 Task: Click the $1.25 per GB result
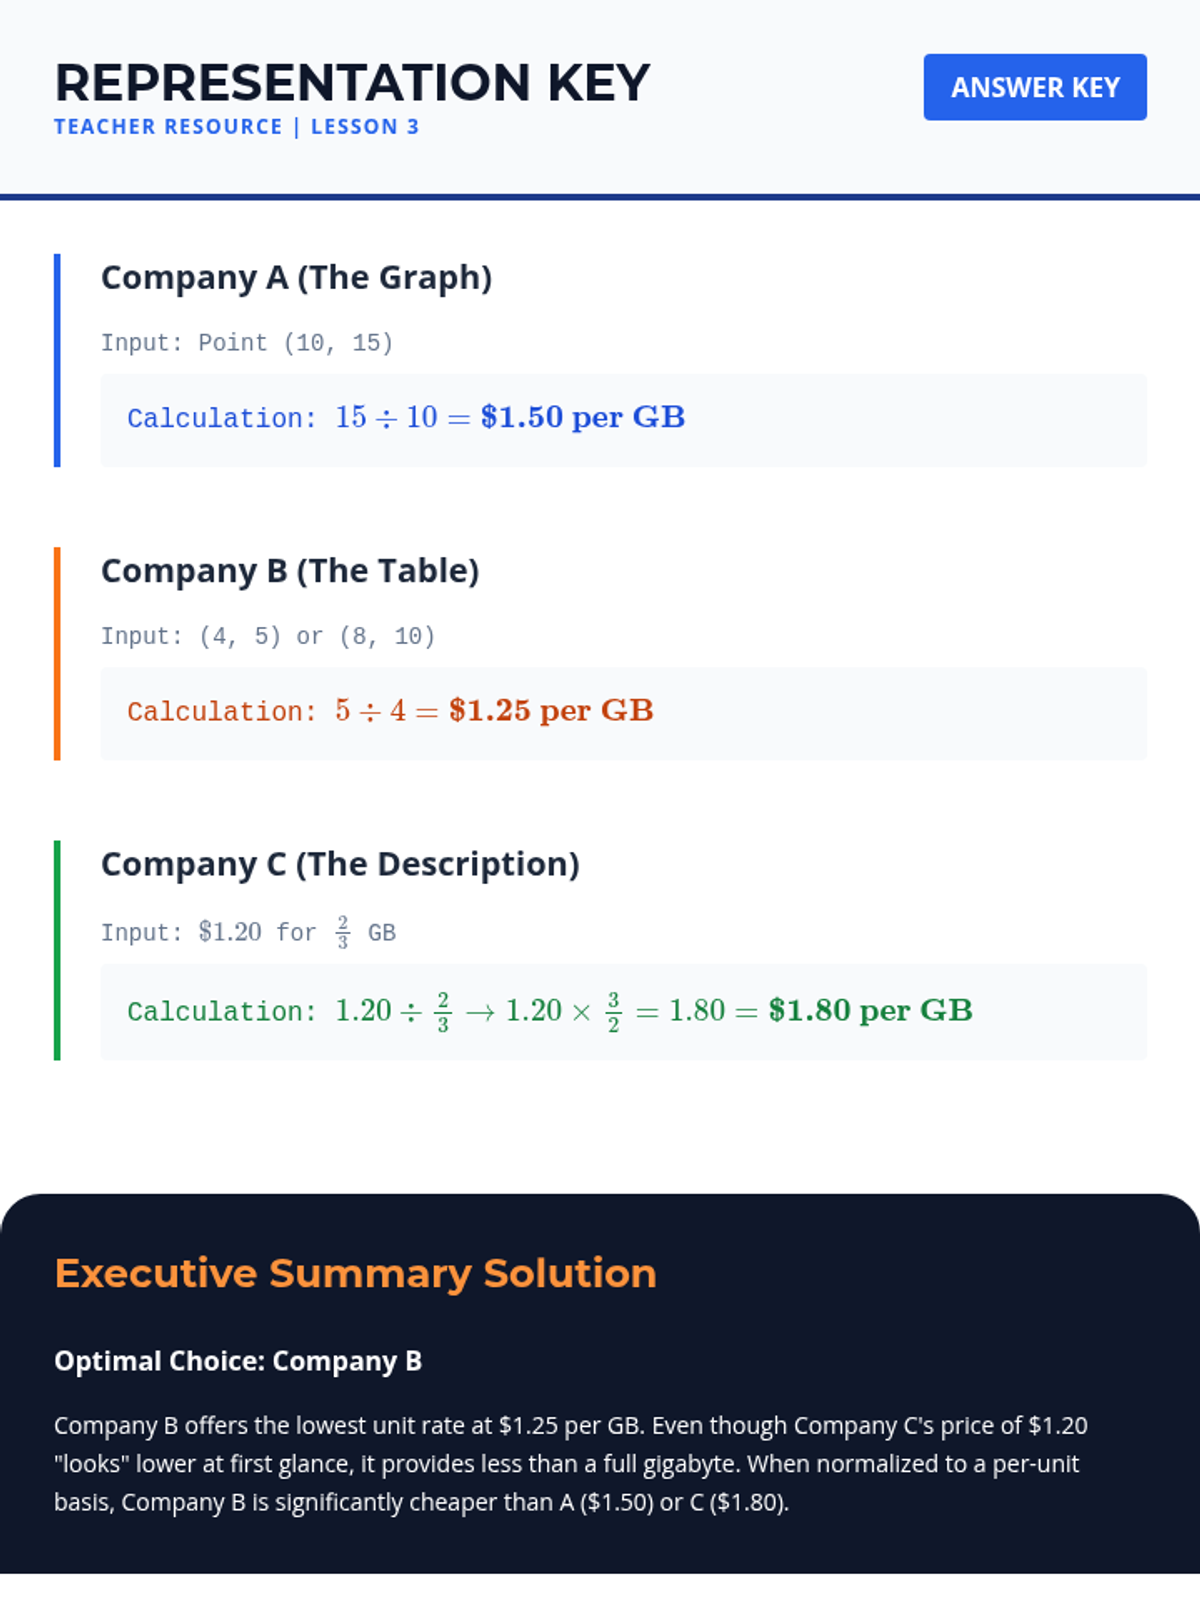(x=551, y=711)
